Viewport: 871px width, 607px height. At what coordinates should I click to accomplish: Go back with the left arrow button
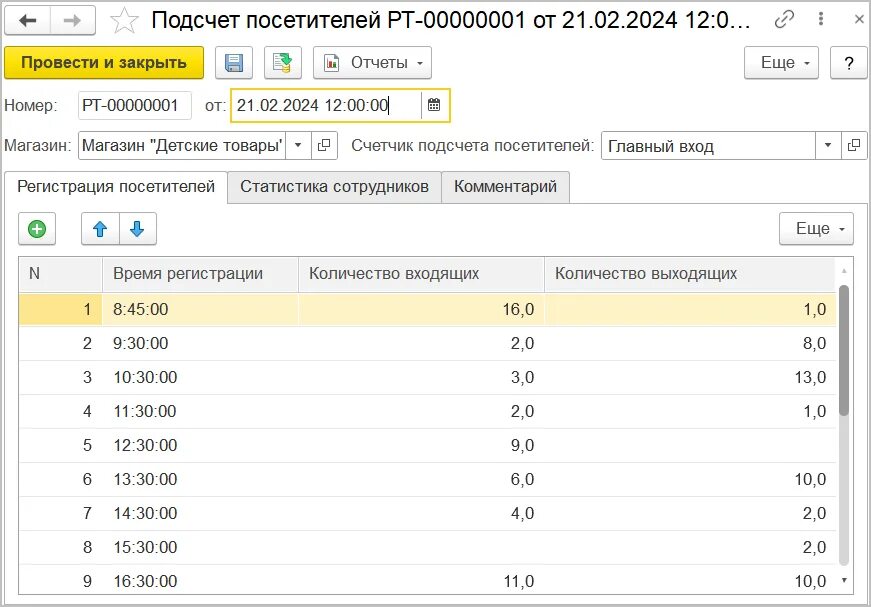click(28, 21)
